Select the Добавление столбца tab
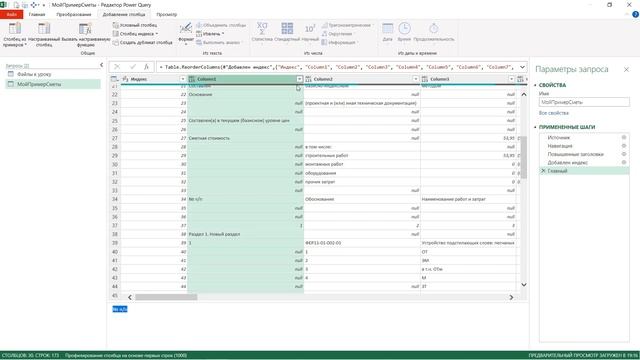 click(124, 15)
